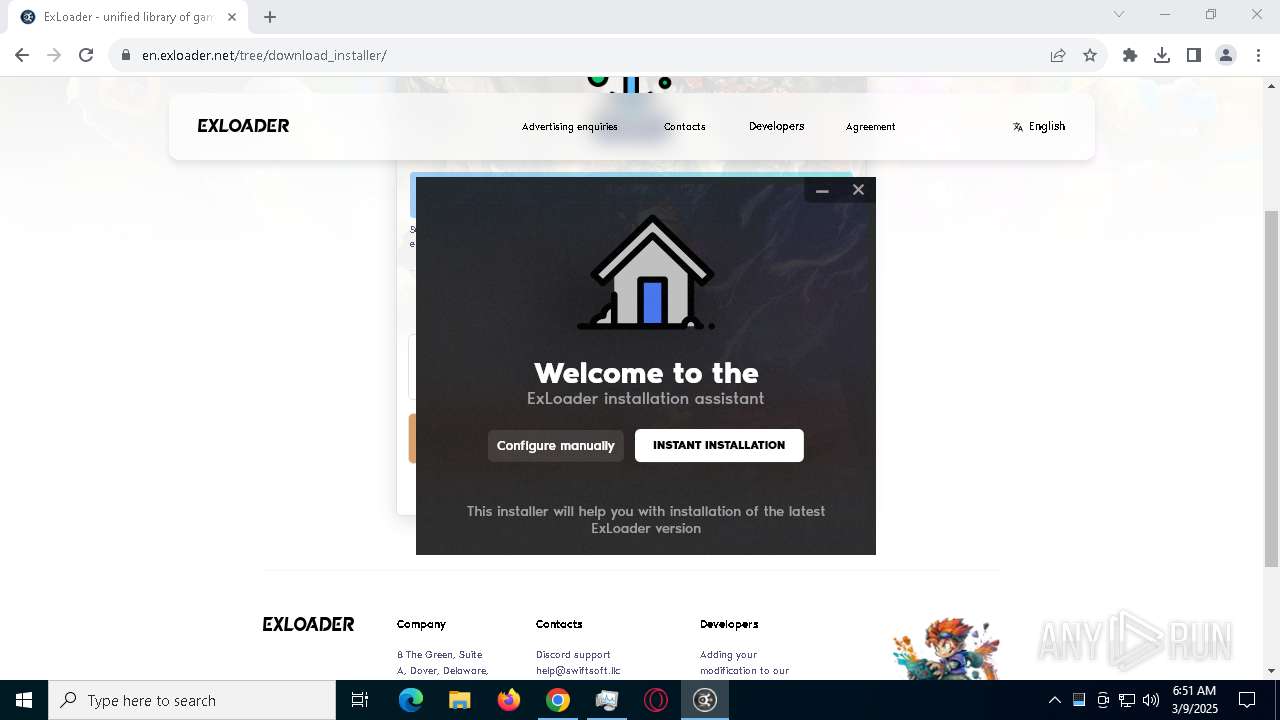Open Advertising enquiries page
1280x720 pixels.
pos(570,127)
